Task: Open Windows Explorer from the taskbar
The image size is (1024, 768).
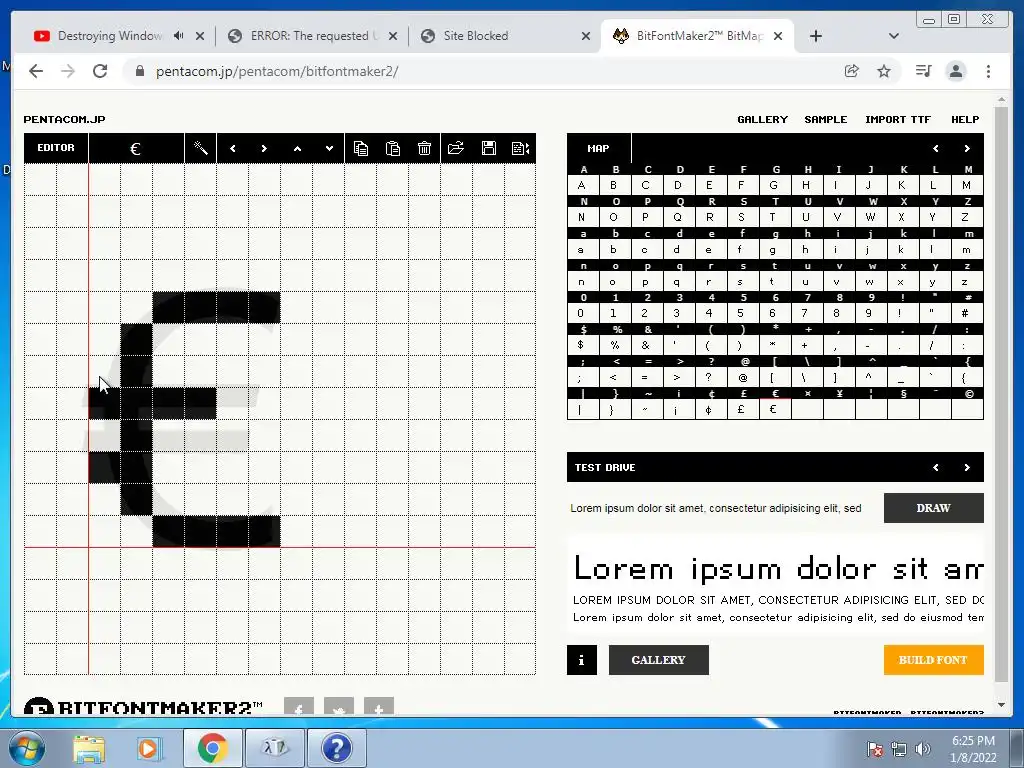Action: (88, 748)
